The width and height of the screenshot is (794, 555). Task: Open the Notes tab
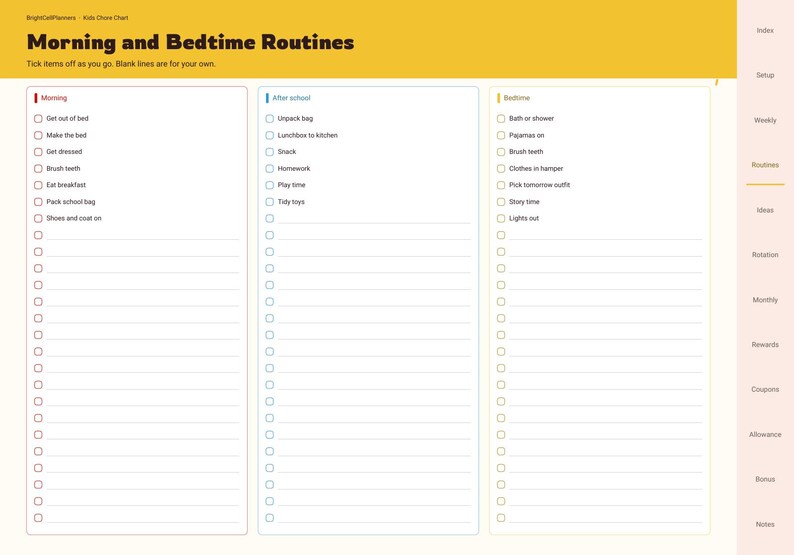coord(765,524)
